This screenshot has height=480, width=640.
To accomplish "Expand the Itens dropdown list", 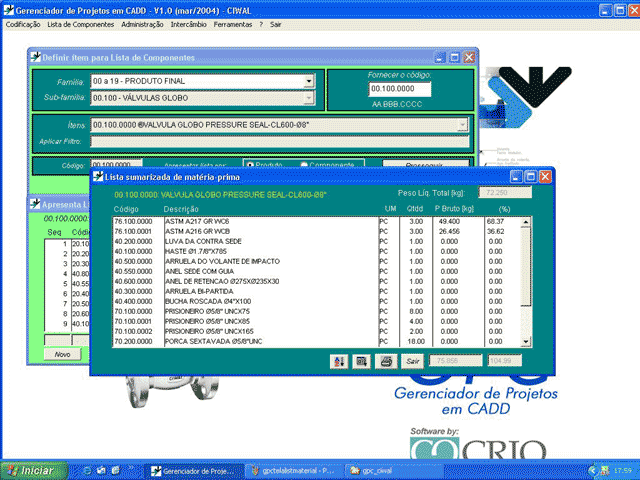I will [462, 125].
